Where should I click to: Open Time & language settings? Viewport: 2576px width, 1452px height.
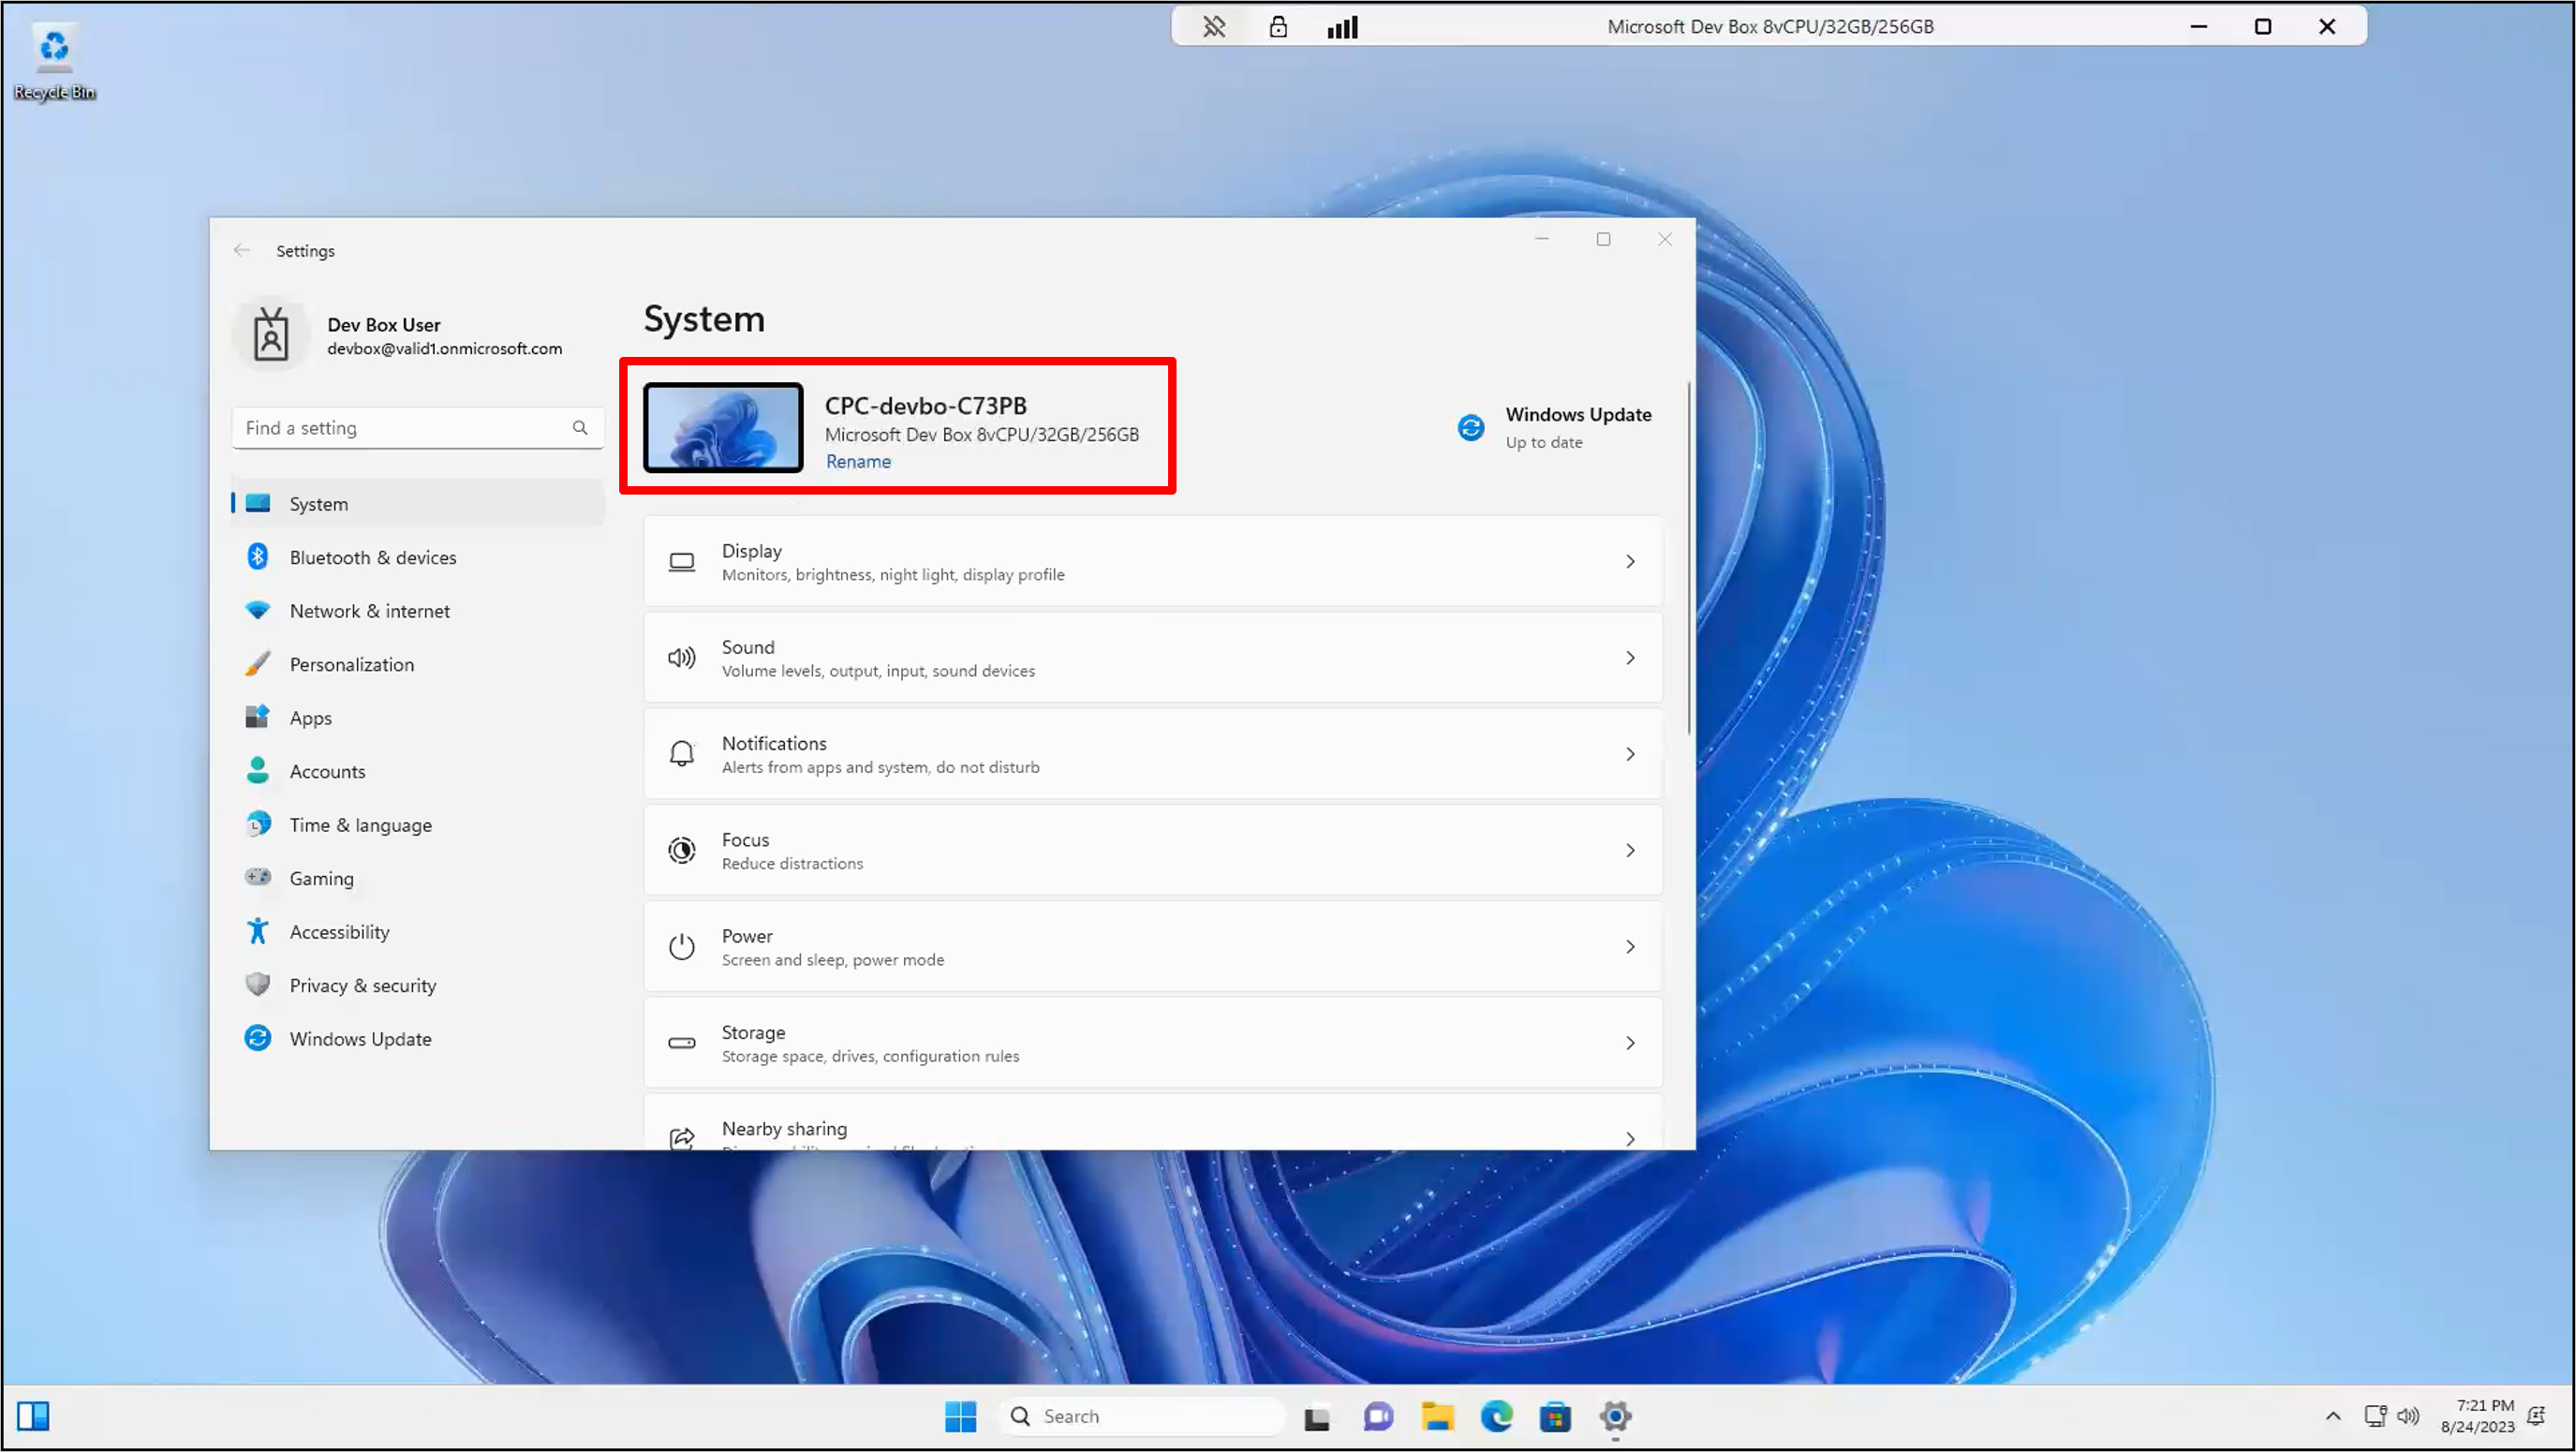pyautogui.click(x=418, y=824)
